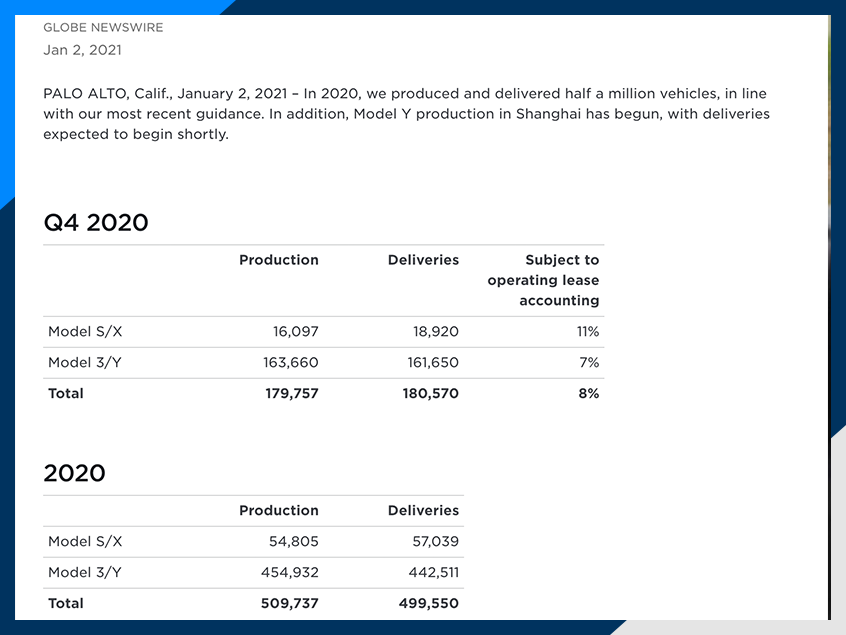Viewport: 846px width, 635px height.
Task: Select the 499,550 total deliveries value
Action: point(429,603)
